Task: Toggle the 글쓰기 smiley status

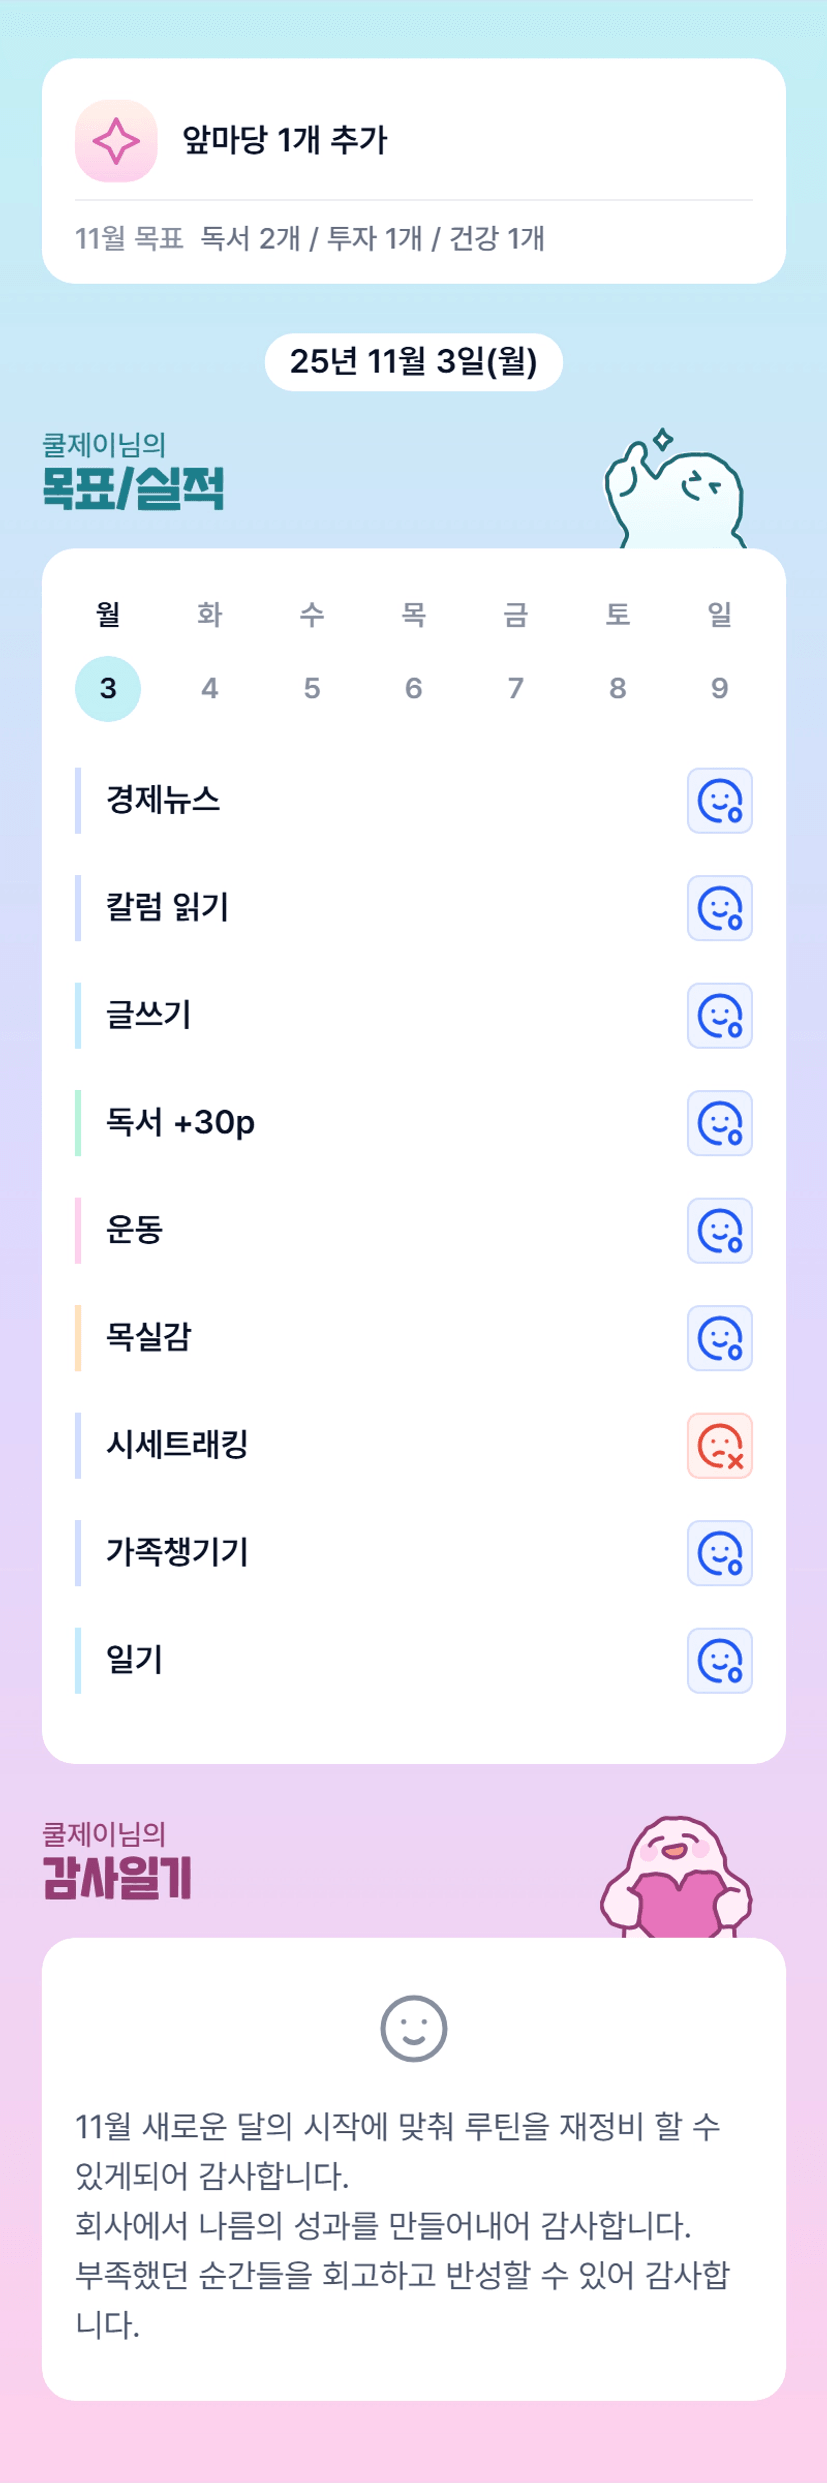Action: (x=719, y=1016)
